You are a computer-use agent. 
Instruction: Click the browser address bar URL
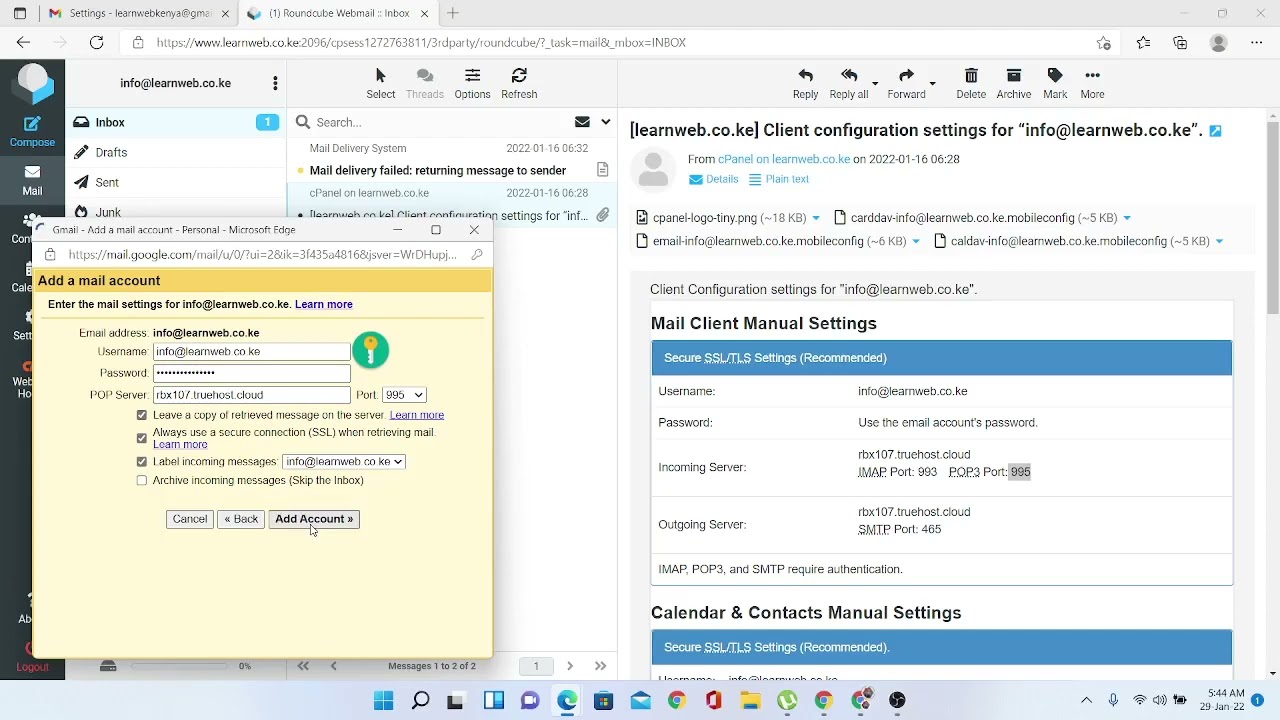pyautogui.click(x=421, y=42)
